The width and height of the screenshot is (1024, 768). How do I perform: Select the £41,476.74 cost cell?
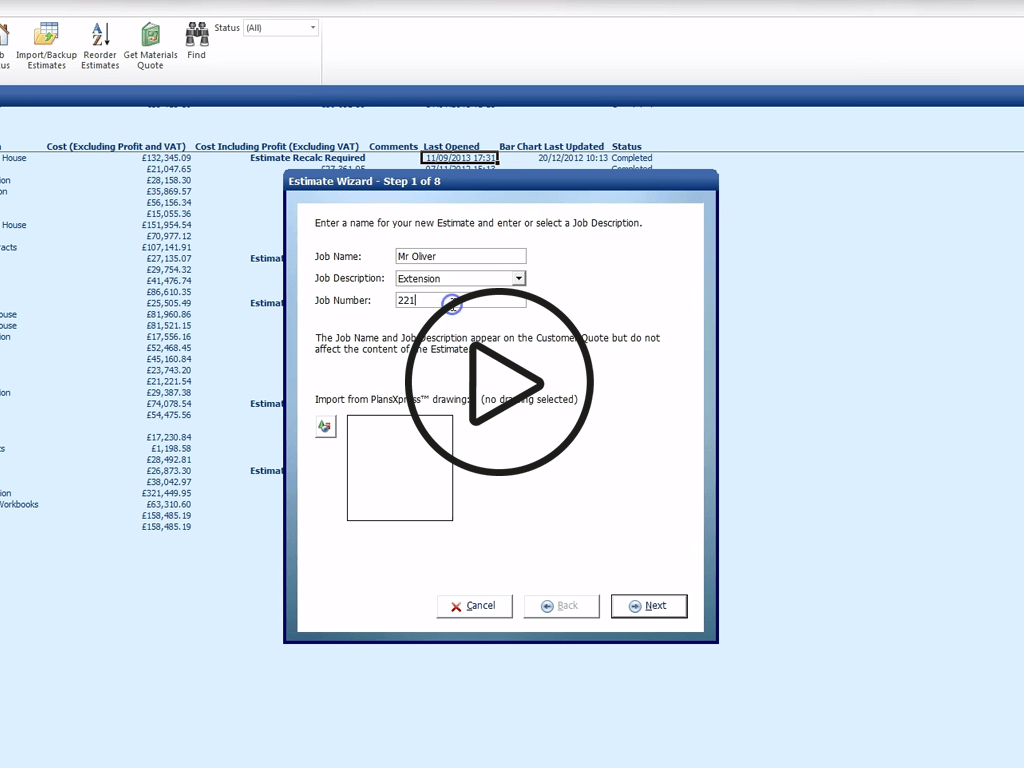pos(168,281)
